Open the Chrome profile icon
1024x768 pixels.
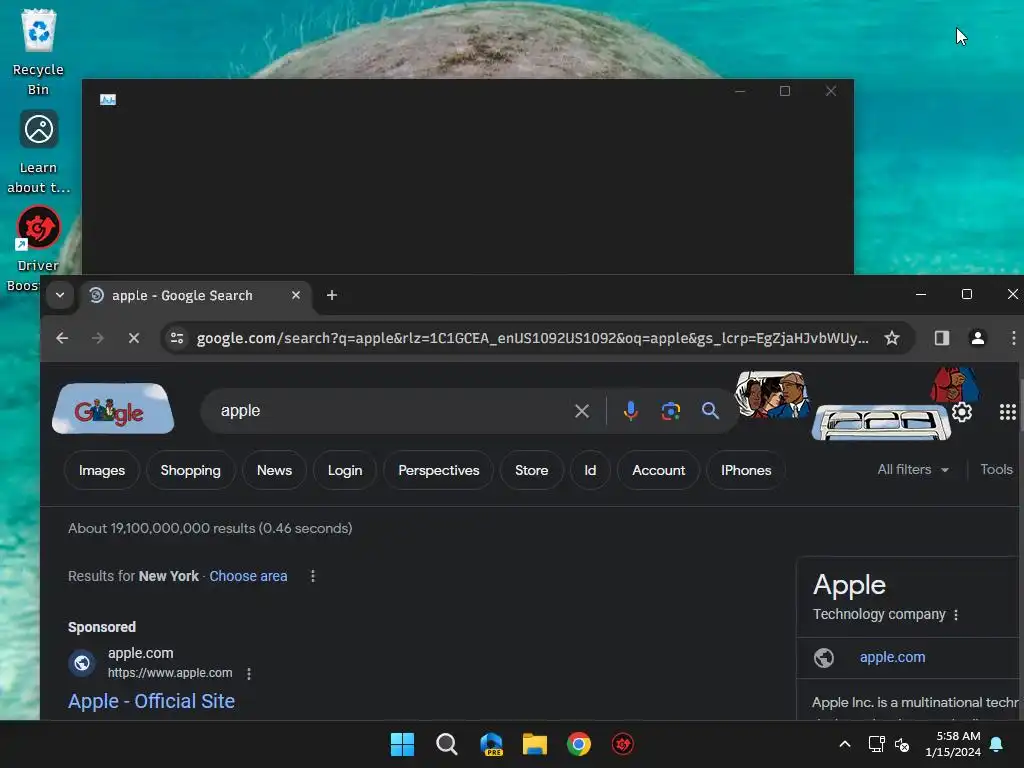pos(978,338)
